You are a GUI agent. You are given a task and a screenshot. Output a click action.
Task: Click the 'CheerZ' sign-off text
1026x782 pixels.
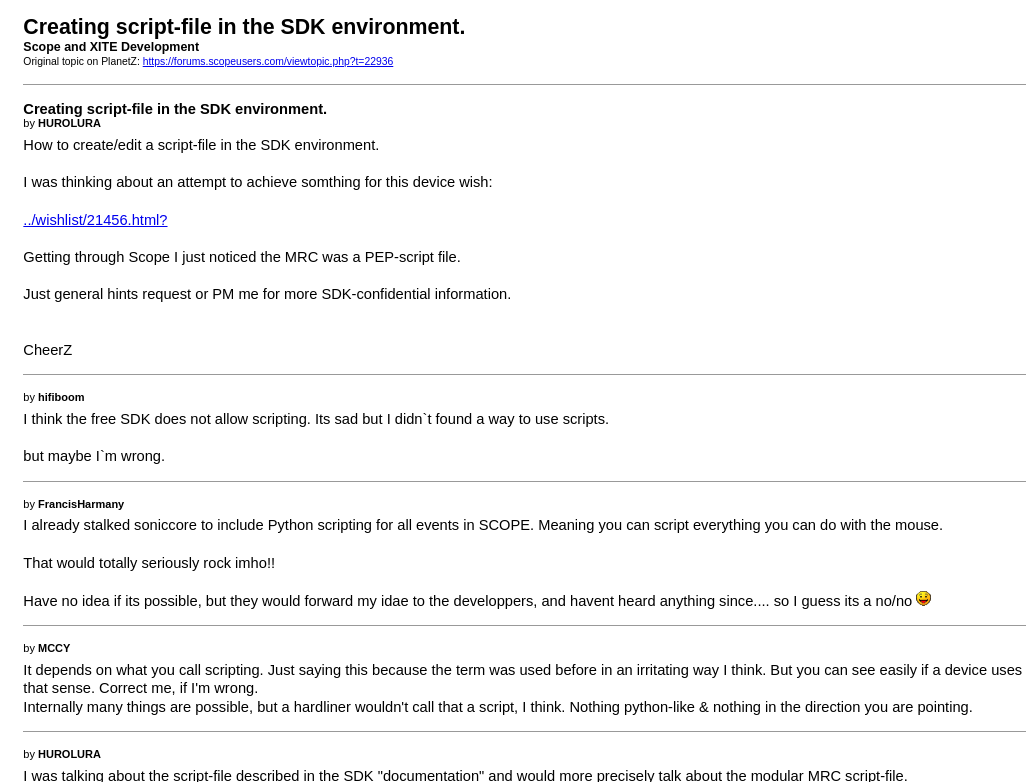coord(48,350)
